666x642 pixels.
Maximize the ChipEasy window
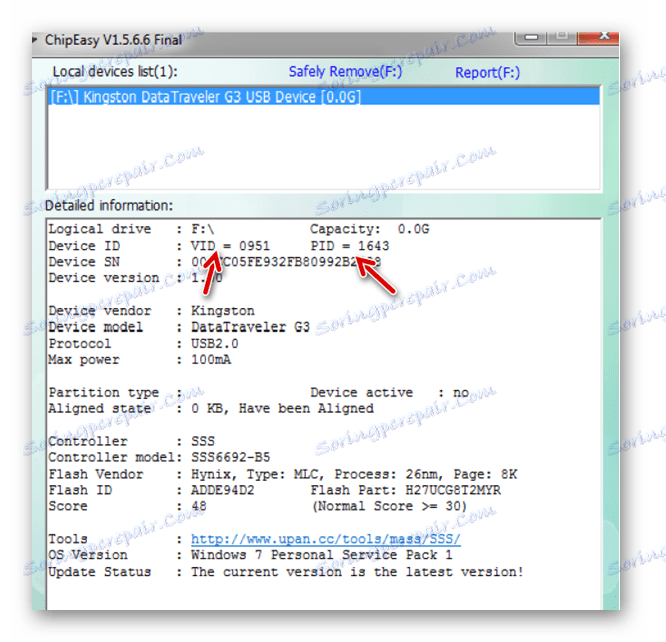(562, 37)
